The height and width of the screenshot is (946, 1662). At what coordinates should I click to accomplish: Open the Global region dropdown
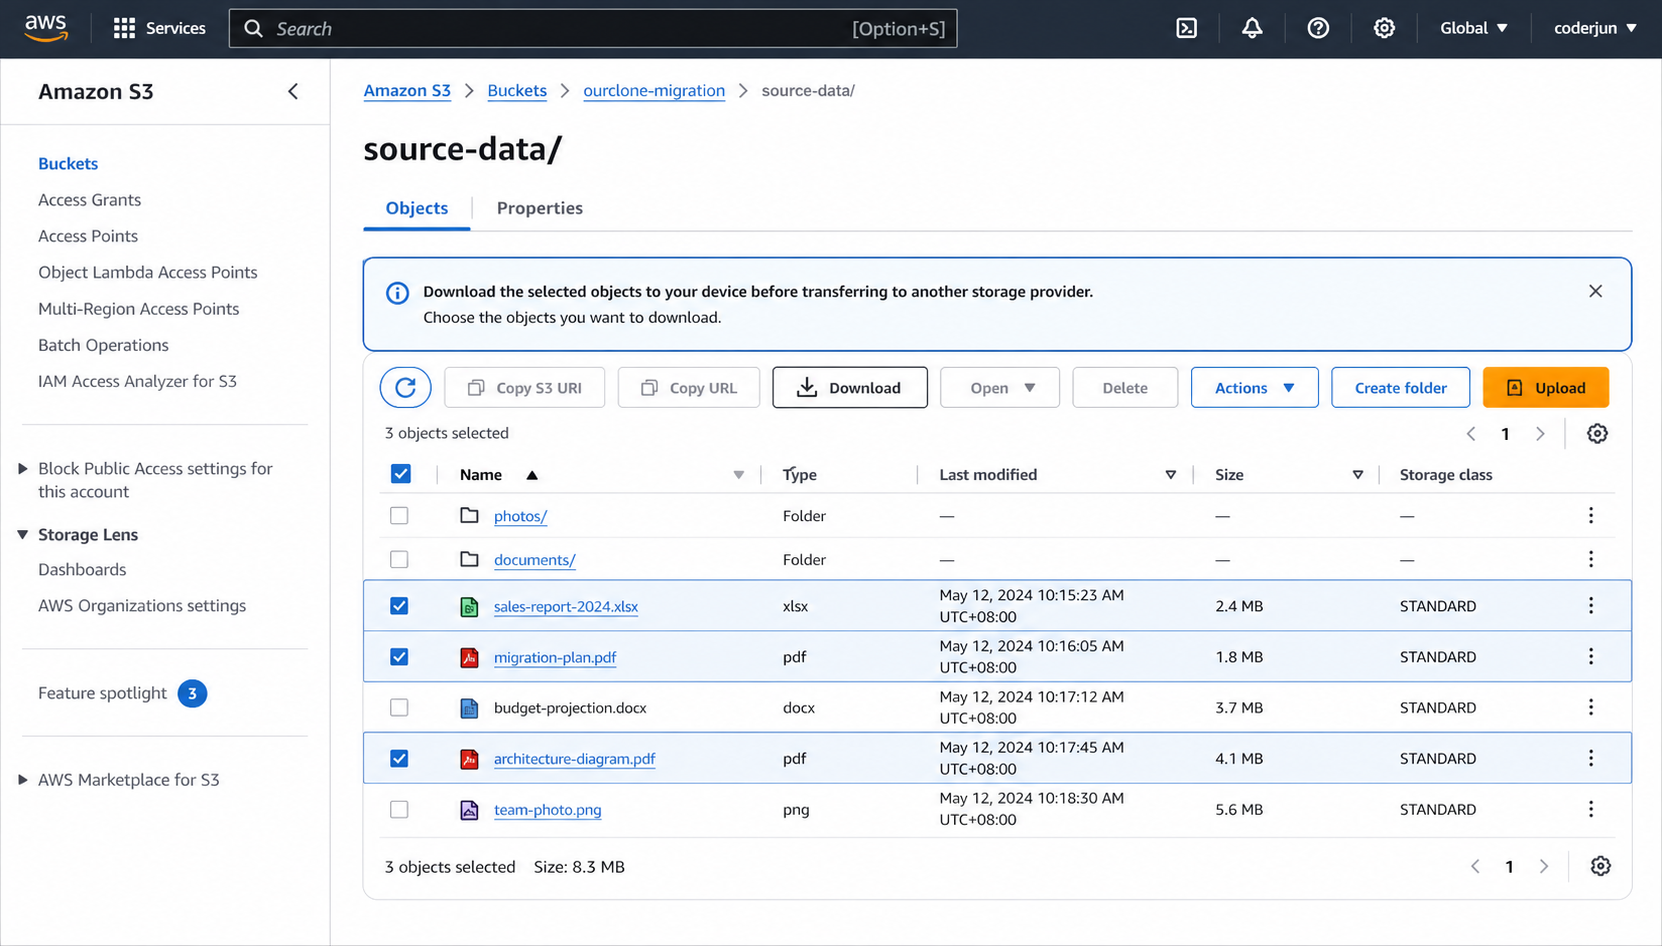[x=1473, y=28]
